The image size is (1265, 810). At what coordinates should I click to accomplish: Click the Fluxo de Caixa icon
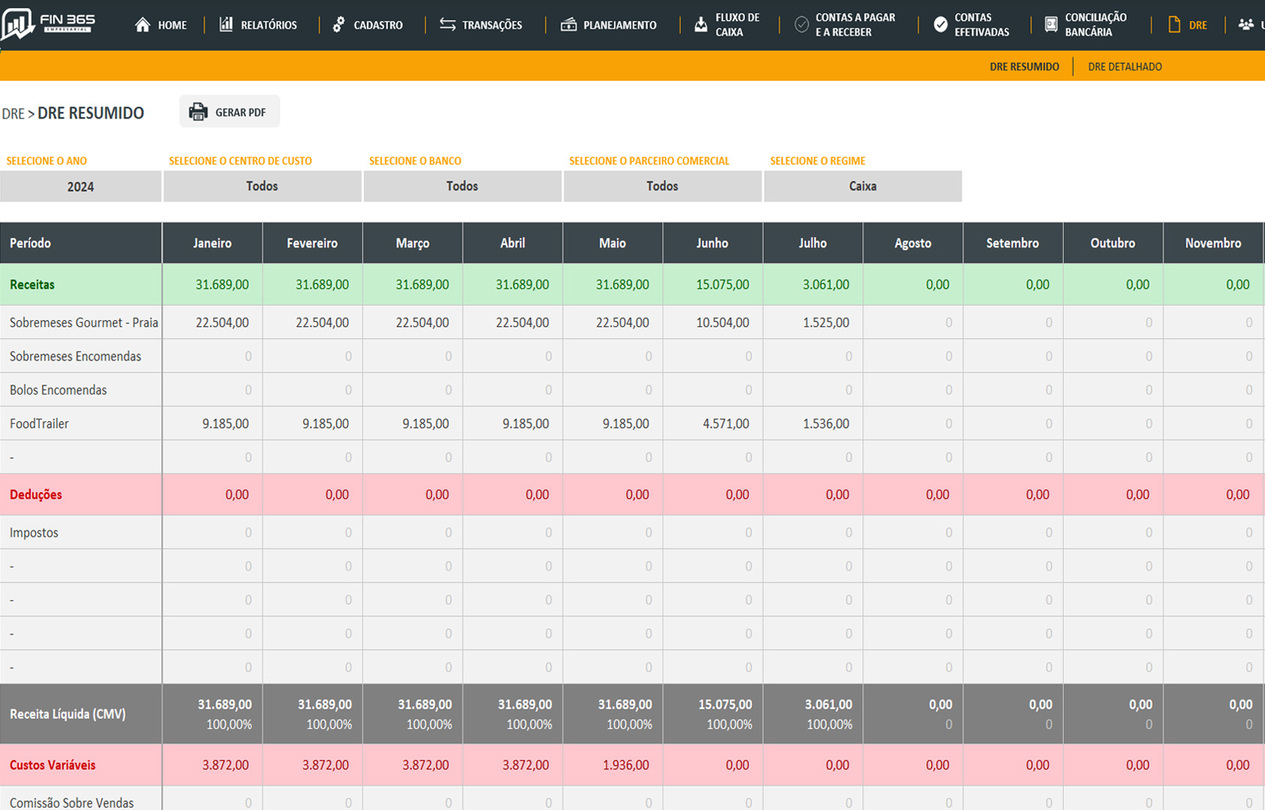pyautogui.click(x=701, y=24)
